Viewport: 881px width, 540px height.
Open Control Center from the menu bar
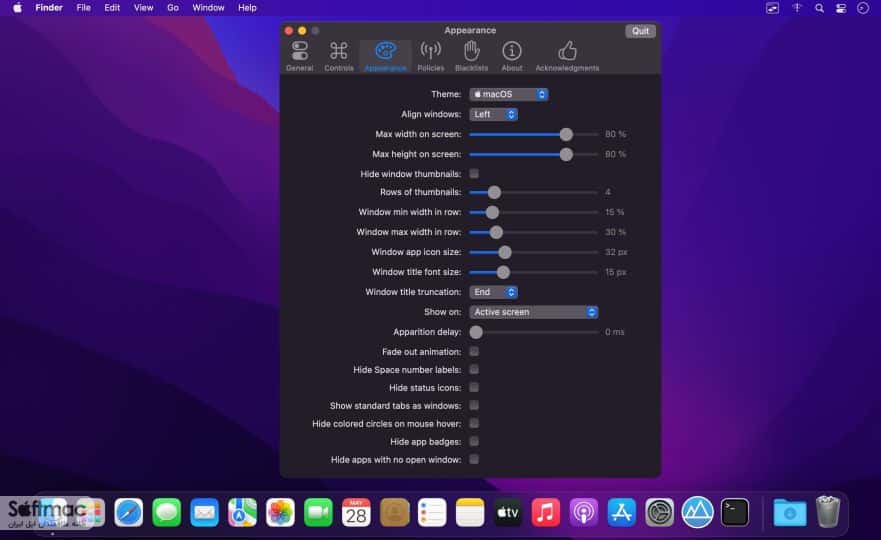841,8
